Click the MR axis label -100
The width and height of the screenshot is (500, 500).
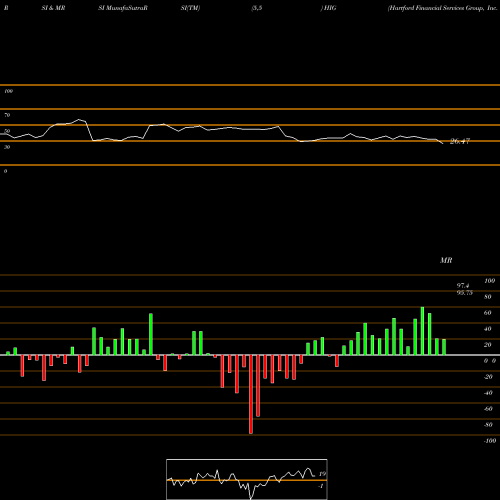[x=490, y=441]
